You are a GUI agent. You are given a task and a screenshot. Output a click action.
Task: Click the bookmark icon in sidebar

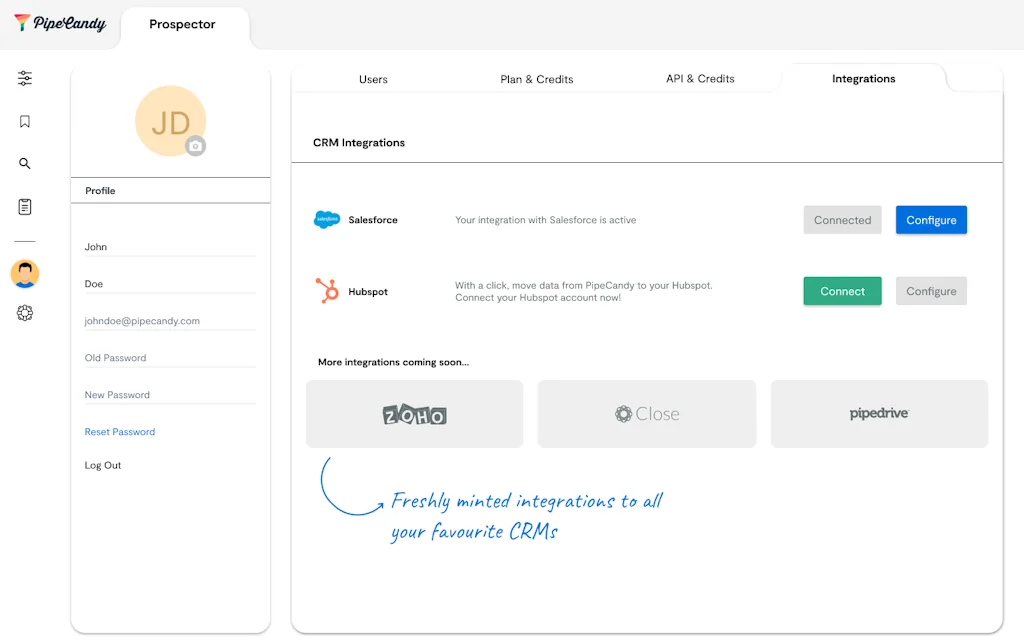(x=25, y=122)
